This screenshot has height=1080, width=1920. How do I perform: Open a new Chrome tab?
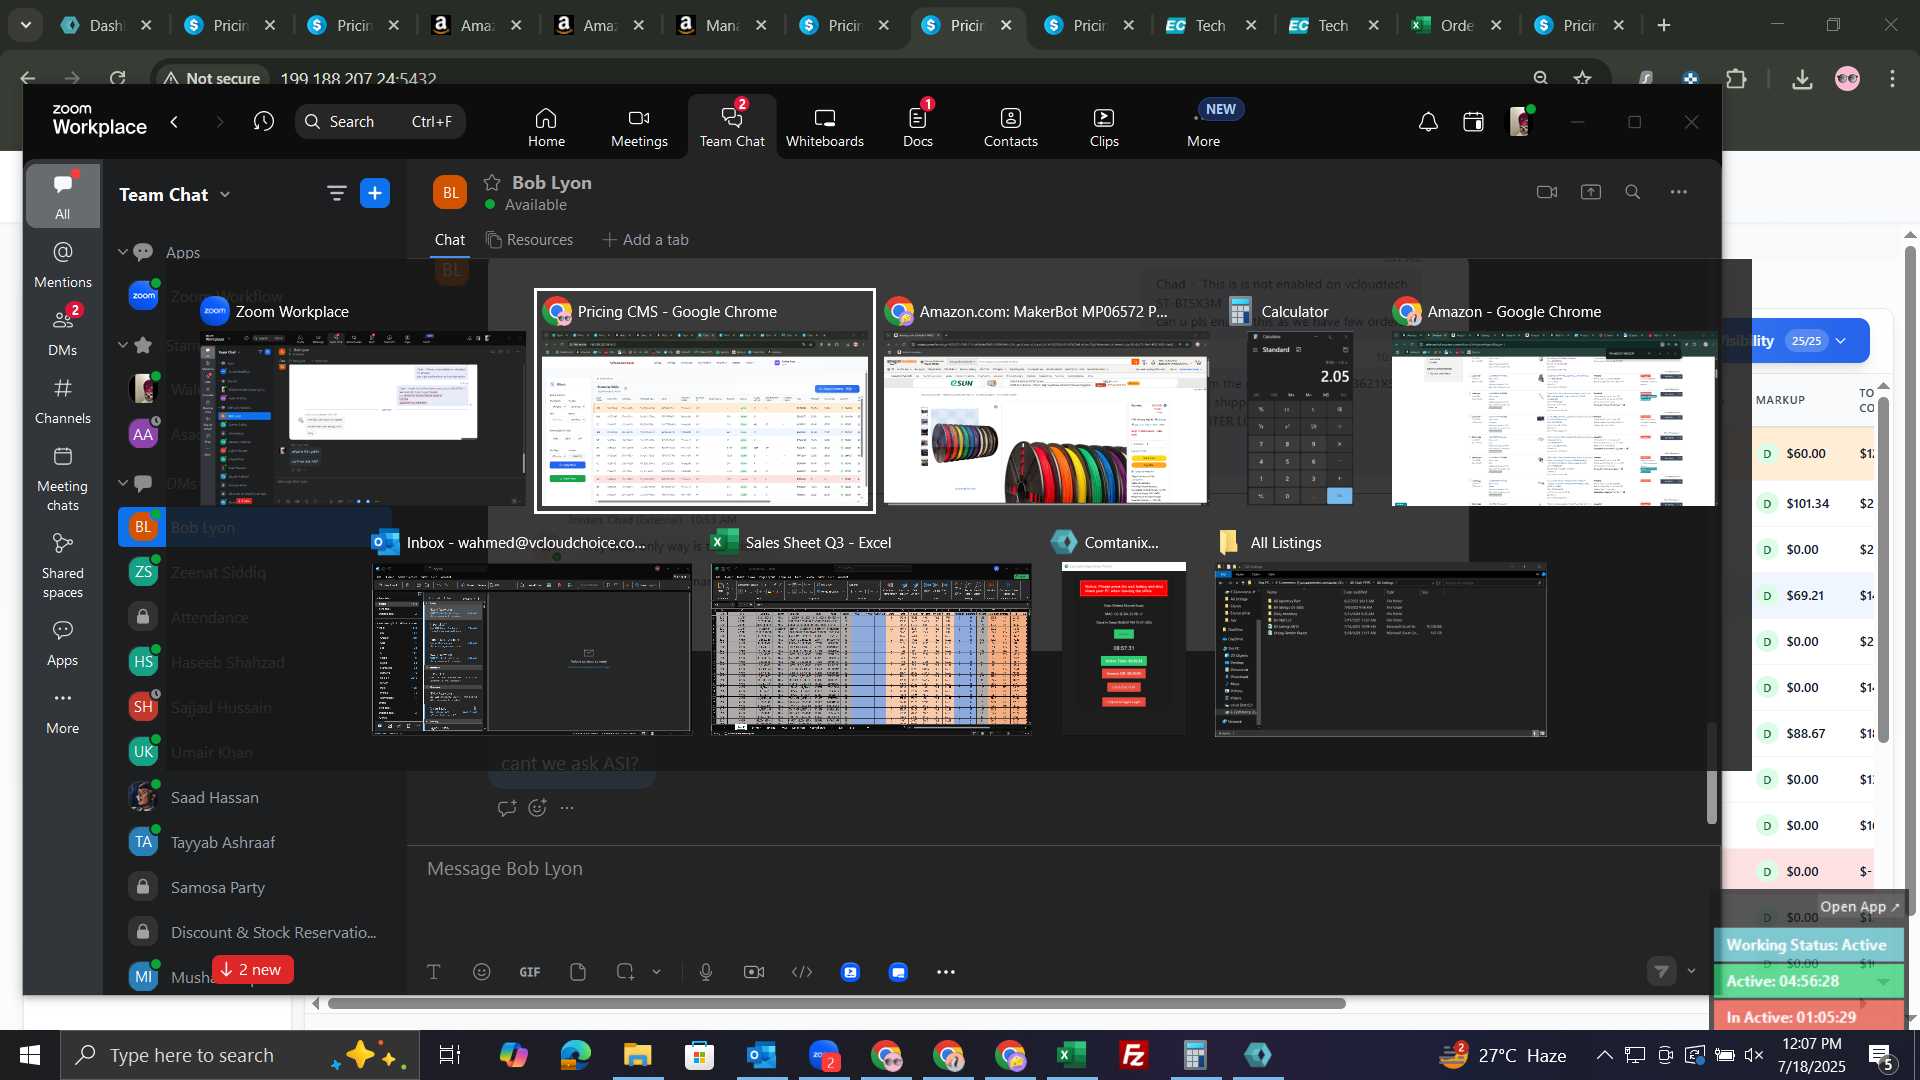click(x=1664, y=26)
